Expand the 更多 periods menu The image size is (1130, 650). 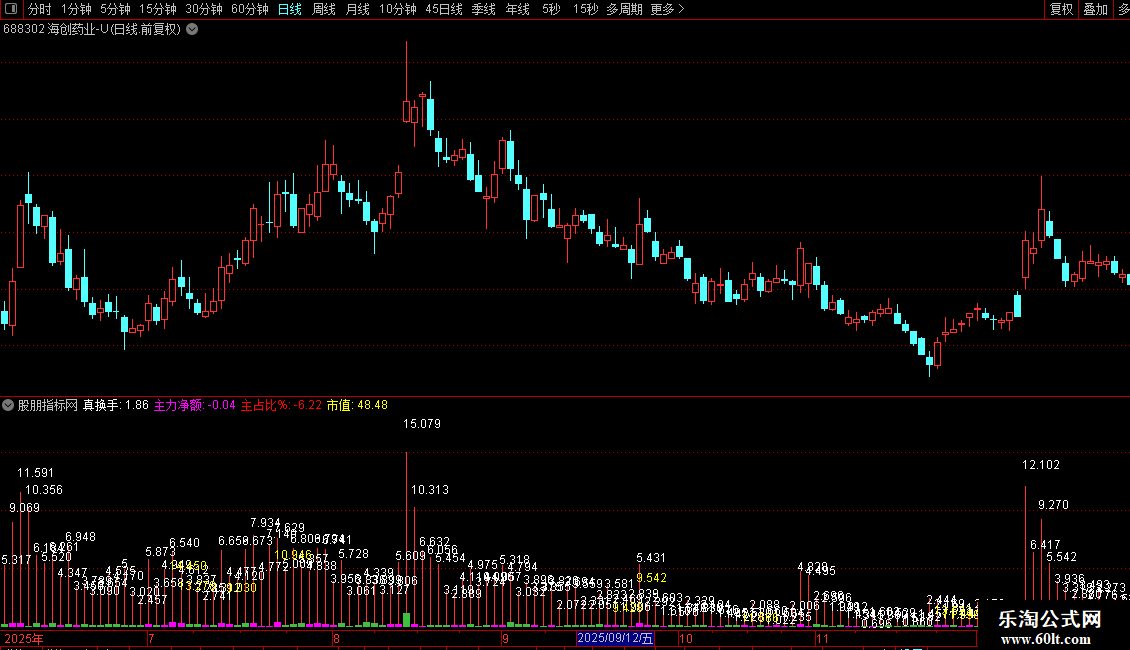pos(667,9)
